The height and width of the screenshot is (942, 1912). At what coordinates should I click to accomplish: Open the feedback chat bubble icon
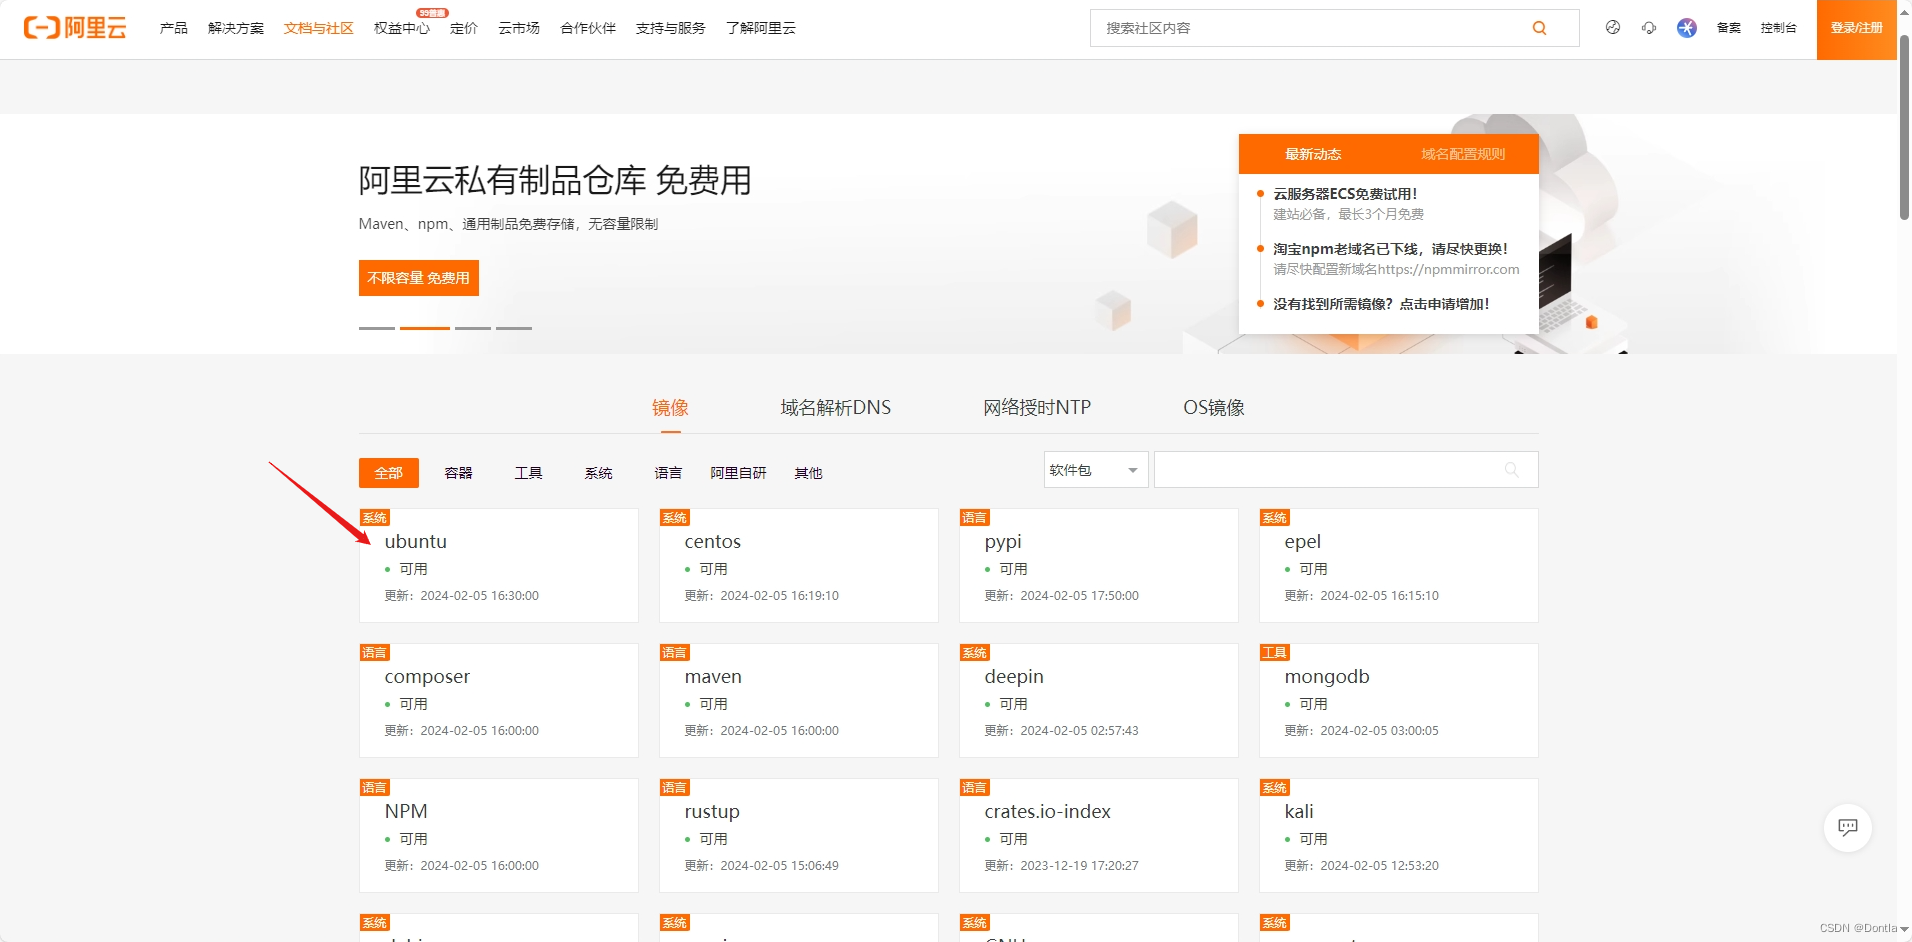[x=1846, y=828]
